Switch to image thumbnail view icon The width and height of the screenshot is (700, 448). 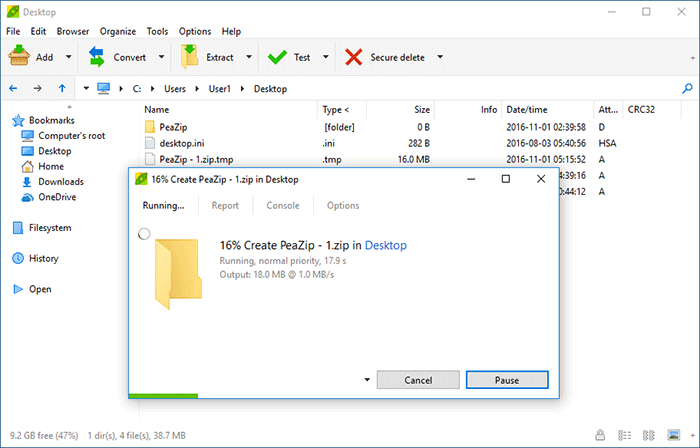[674, 435]
